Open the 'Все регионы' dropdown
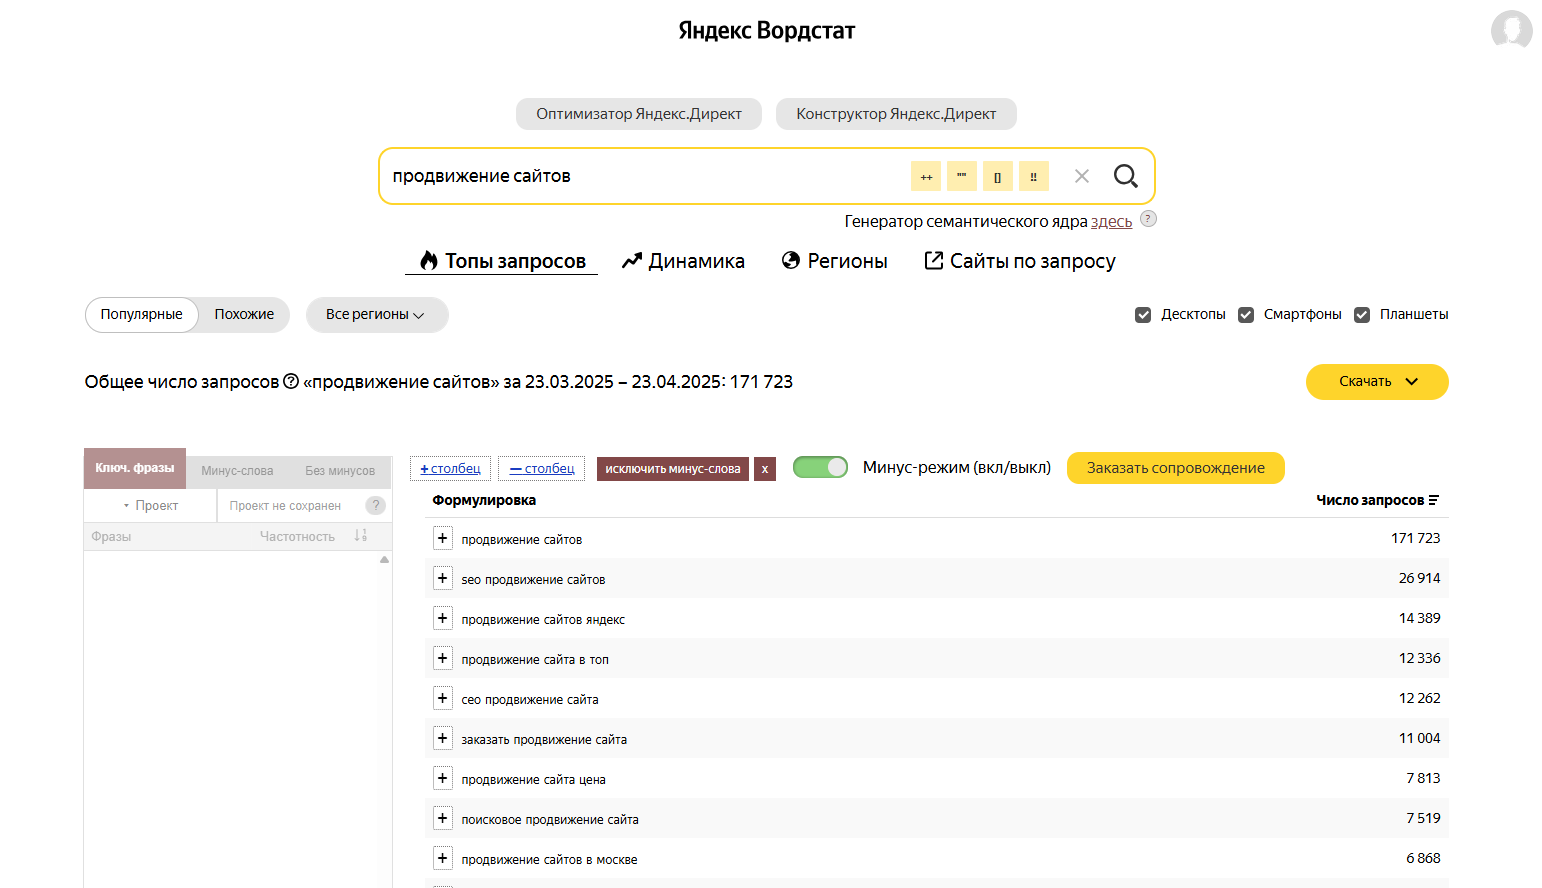The image size is (1542, 888). tap(377, 314)
